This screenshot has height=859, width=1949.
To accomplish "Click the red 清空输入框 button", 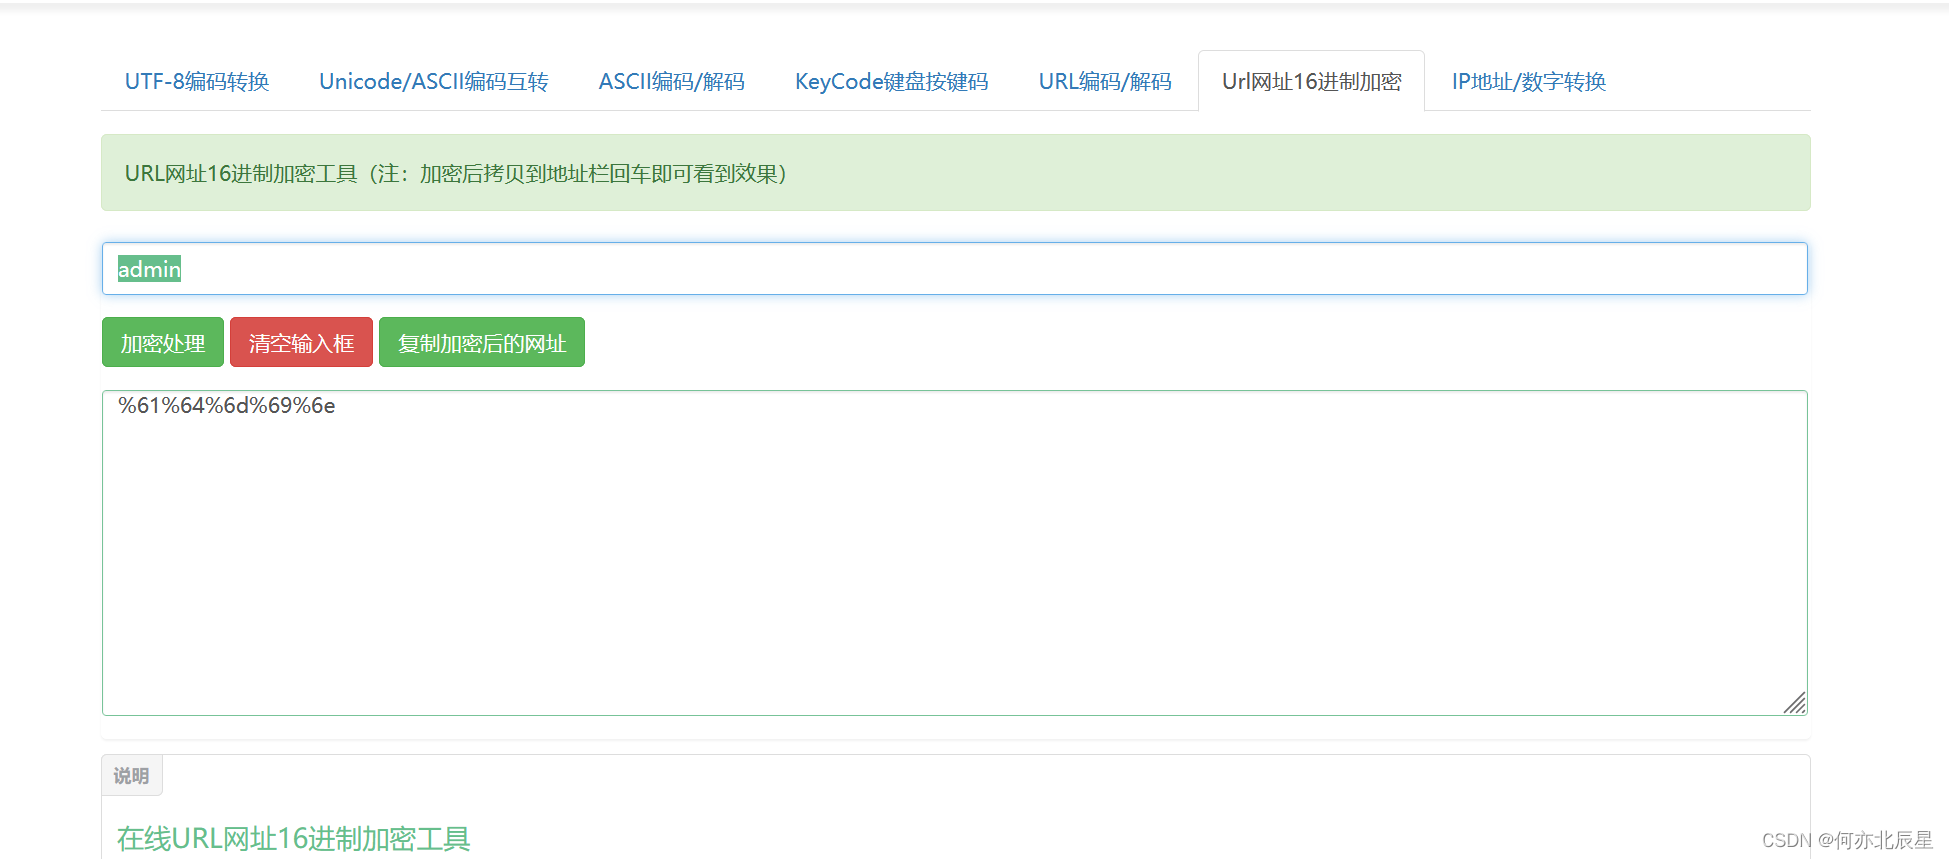I will pyautogui.click(x=301, y=343).
